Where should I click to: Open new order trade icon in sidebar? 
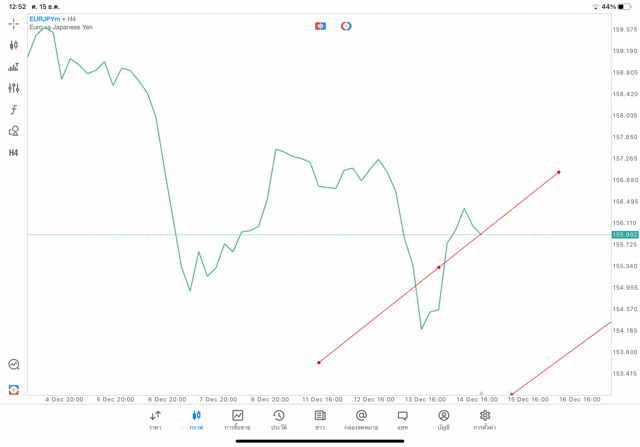[x=13, y=390]
